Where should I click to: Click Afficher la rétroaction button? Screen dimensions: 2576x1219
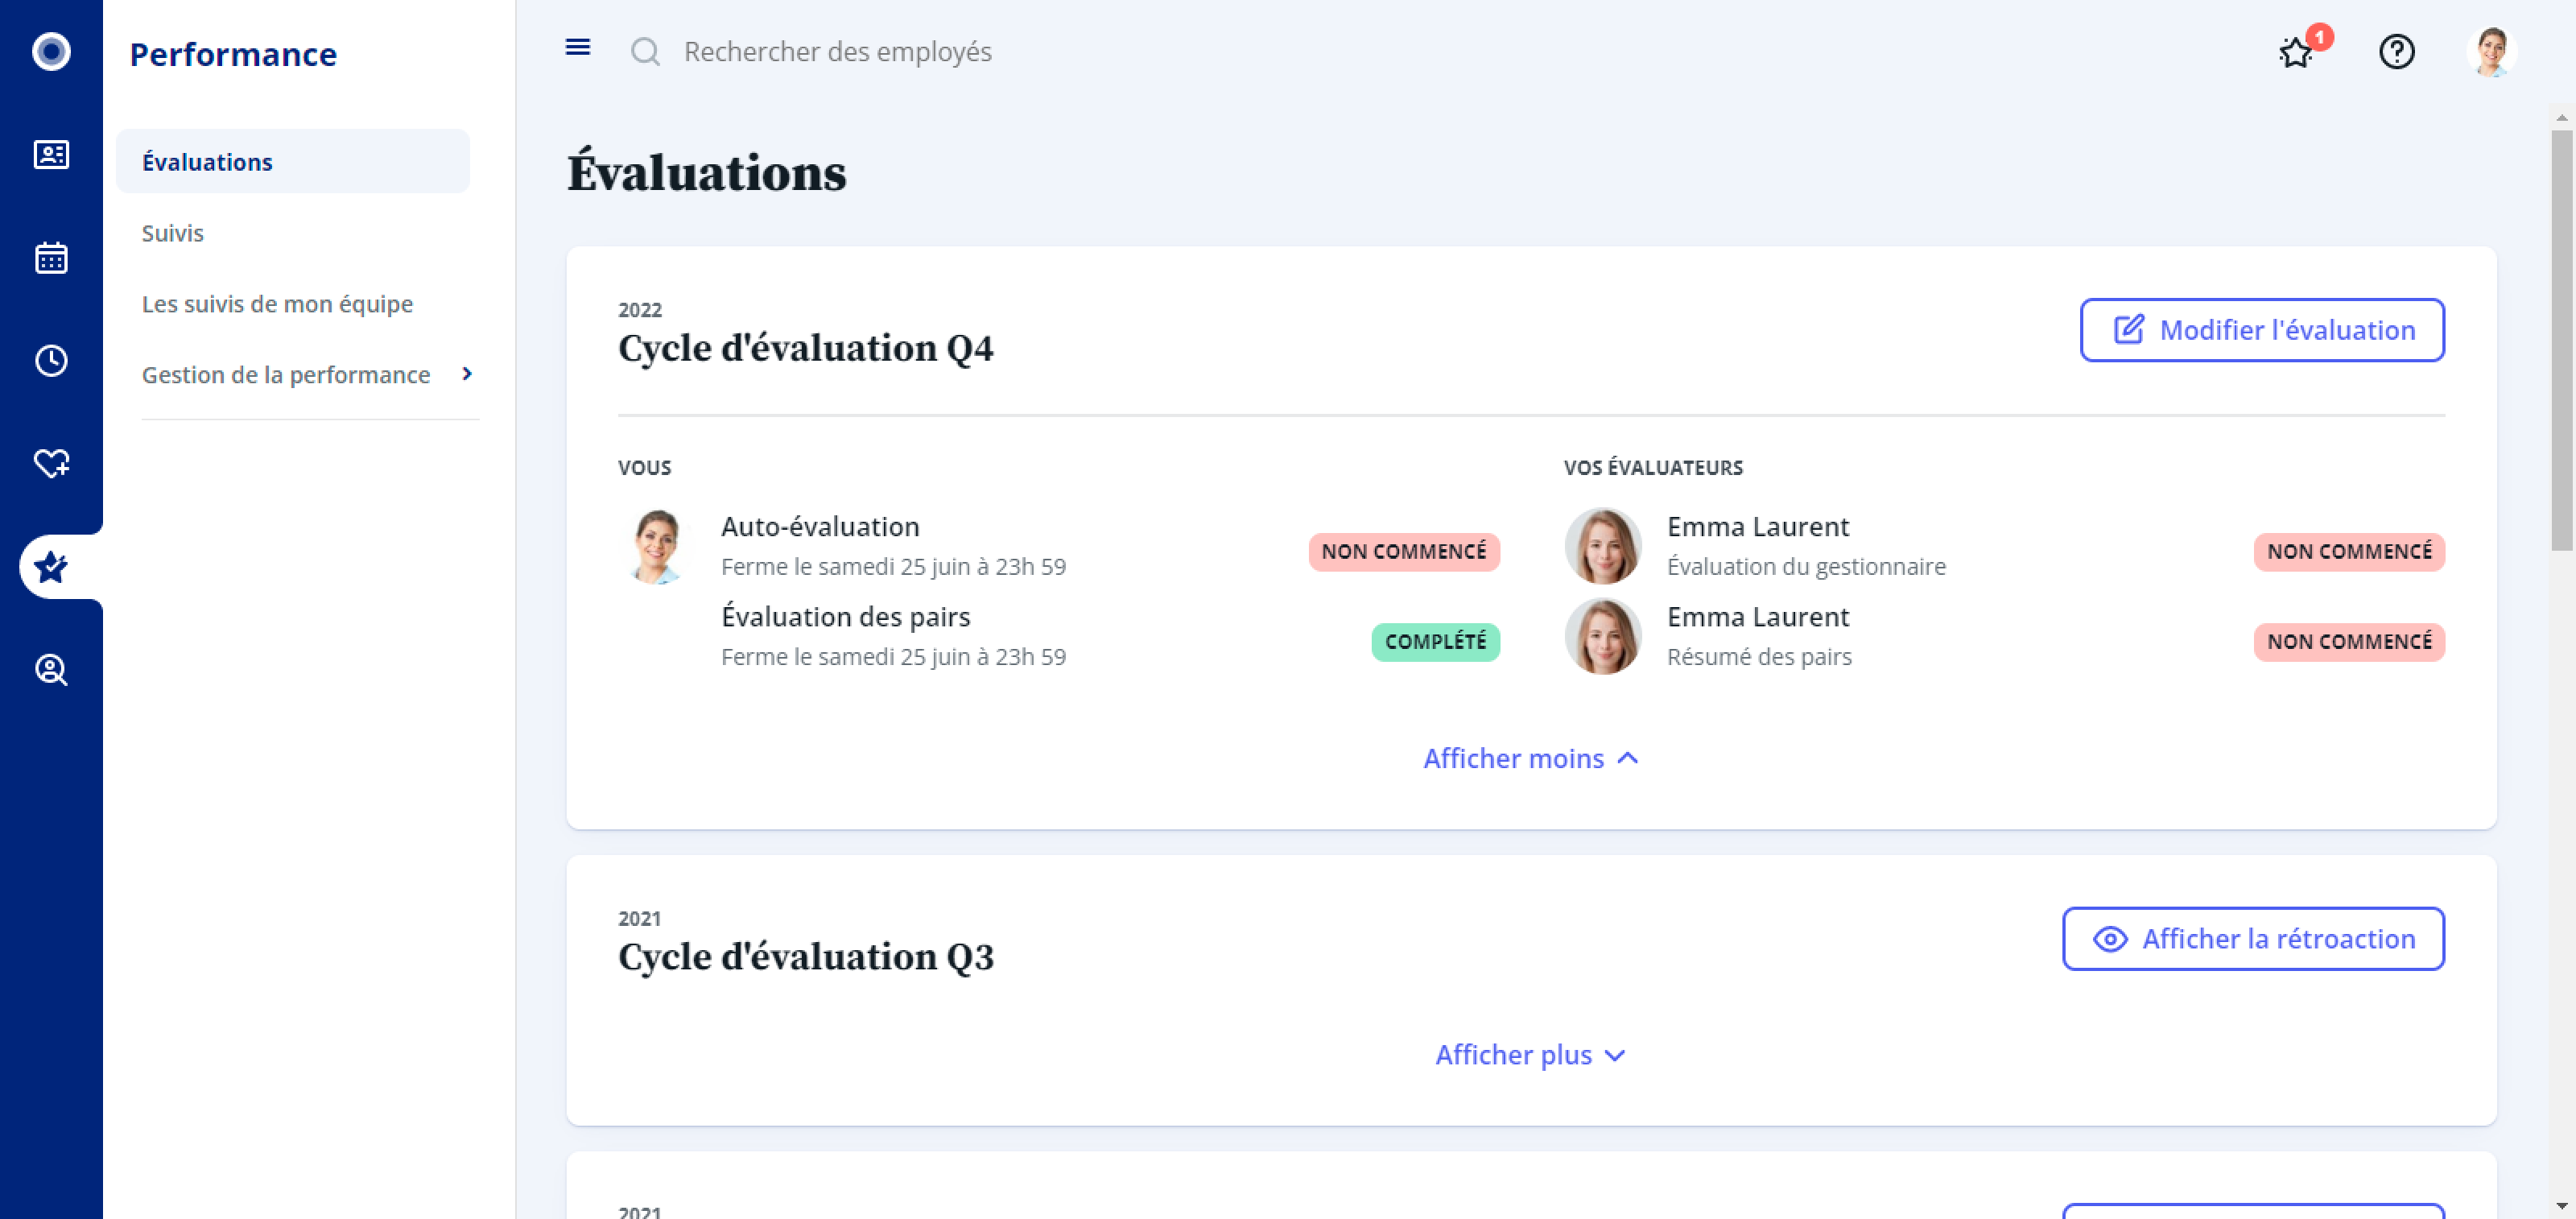pyautogui.click(x=2253, y=939)
